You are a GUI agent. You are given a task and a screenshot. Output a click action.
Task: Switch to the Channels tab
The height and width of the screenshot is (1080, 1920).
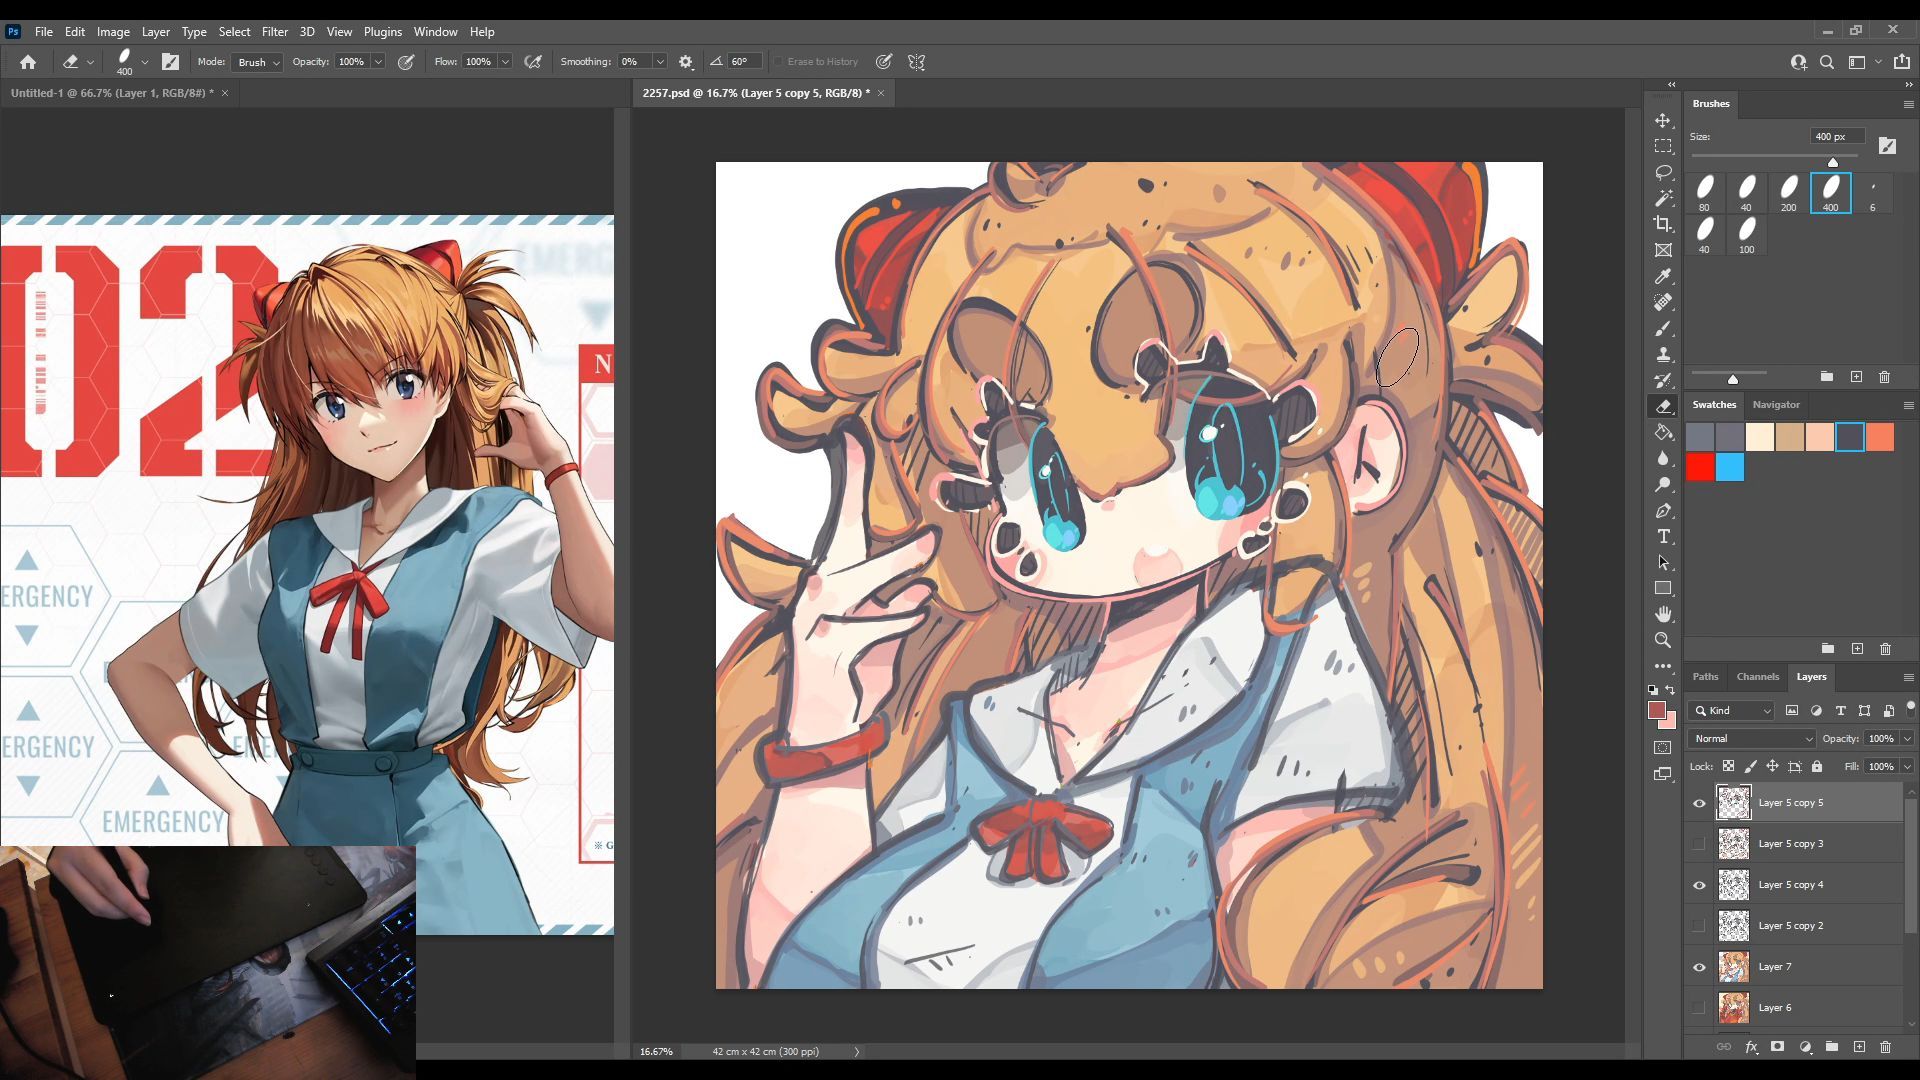(1757, 677)
